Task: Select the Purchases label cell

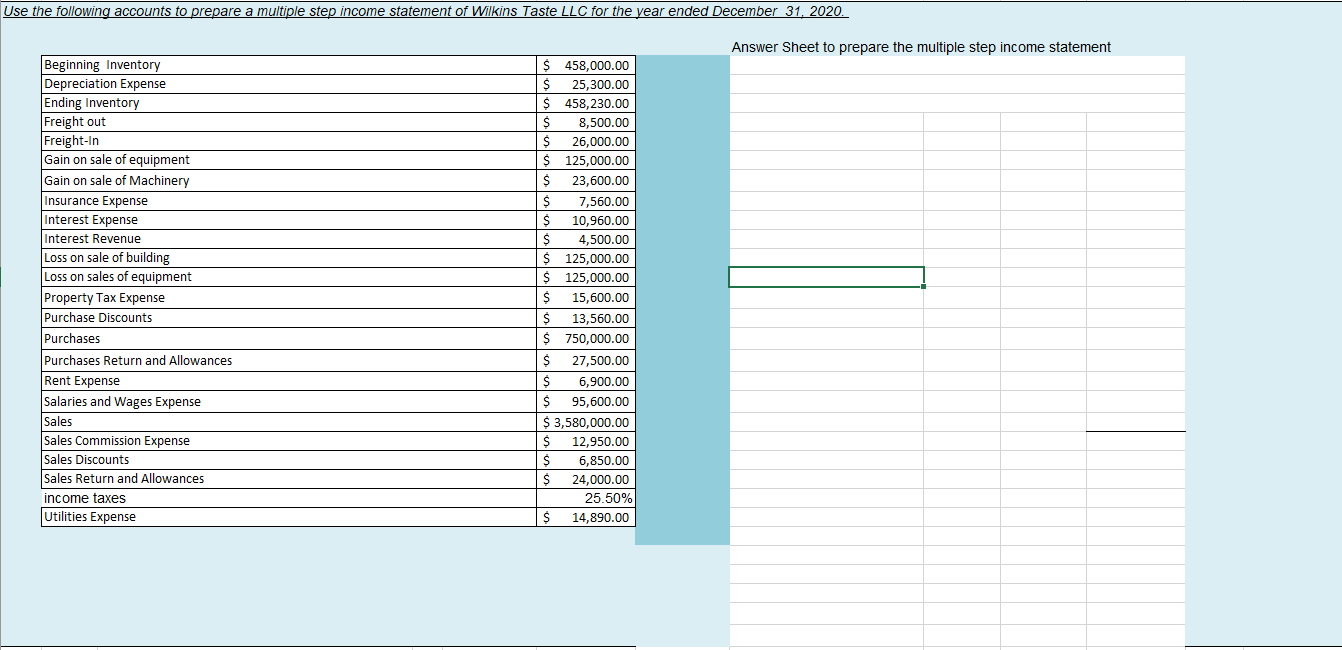Action: 290,339
